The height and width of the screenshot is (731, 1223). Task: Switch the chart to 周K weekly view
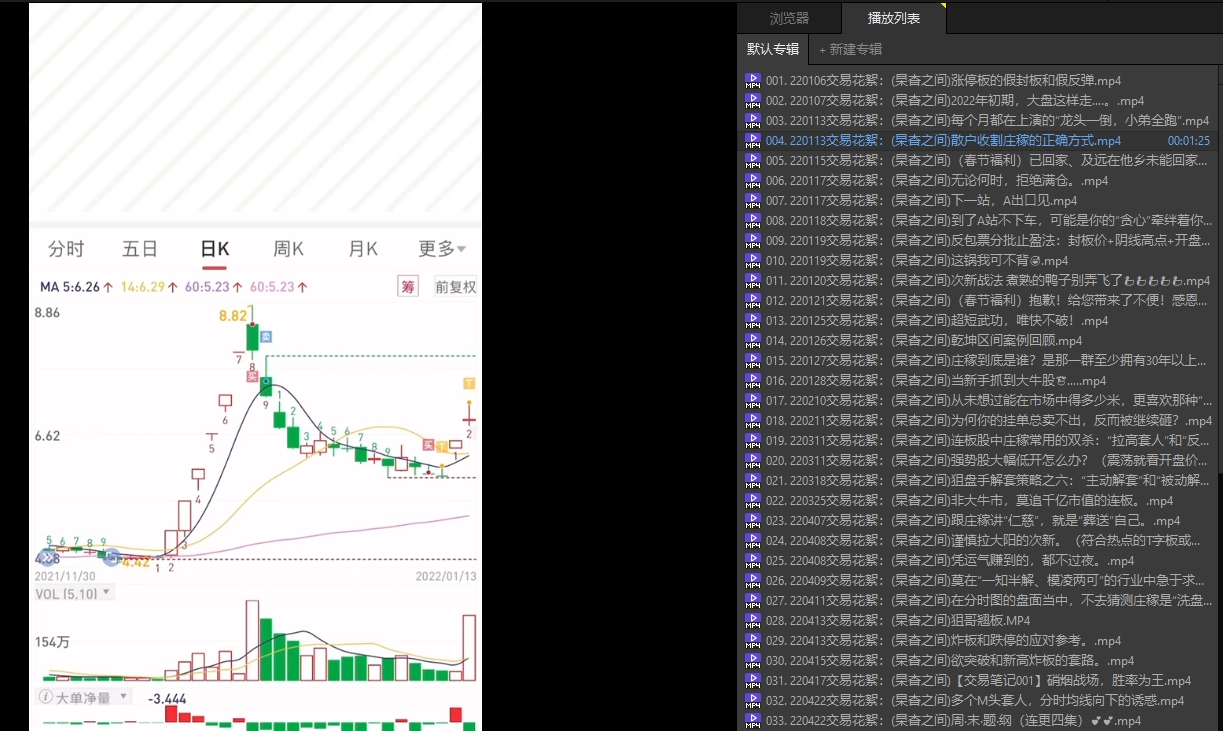point(289,249)
